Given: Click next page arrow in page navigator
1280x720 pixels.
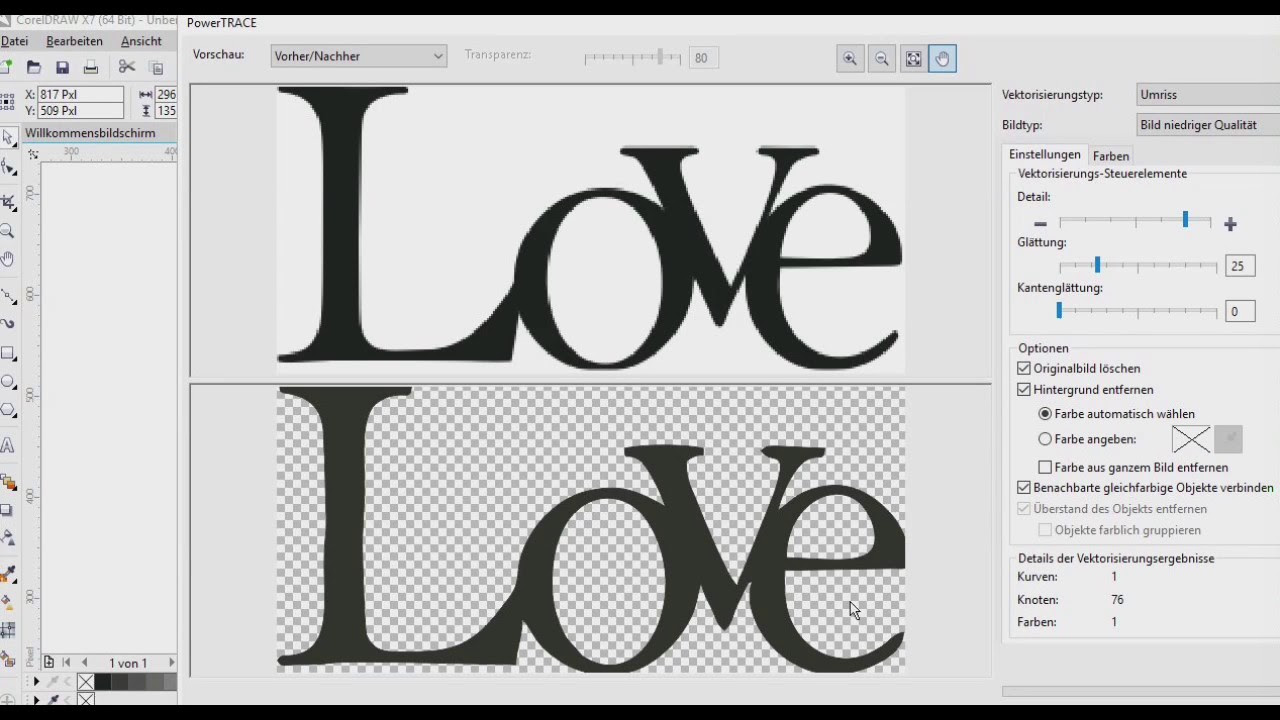Looking at the screenshot, I should pyautogui.click(x=171, y=662).
